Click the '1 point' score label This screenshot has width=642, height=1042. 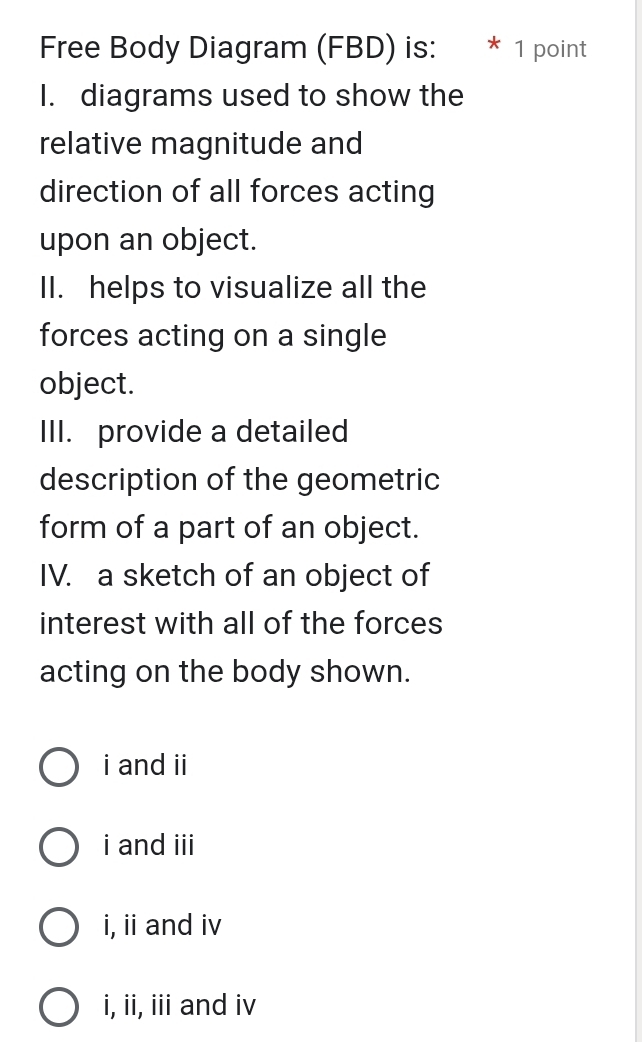point(550,49)
